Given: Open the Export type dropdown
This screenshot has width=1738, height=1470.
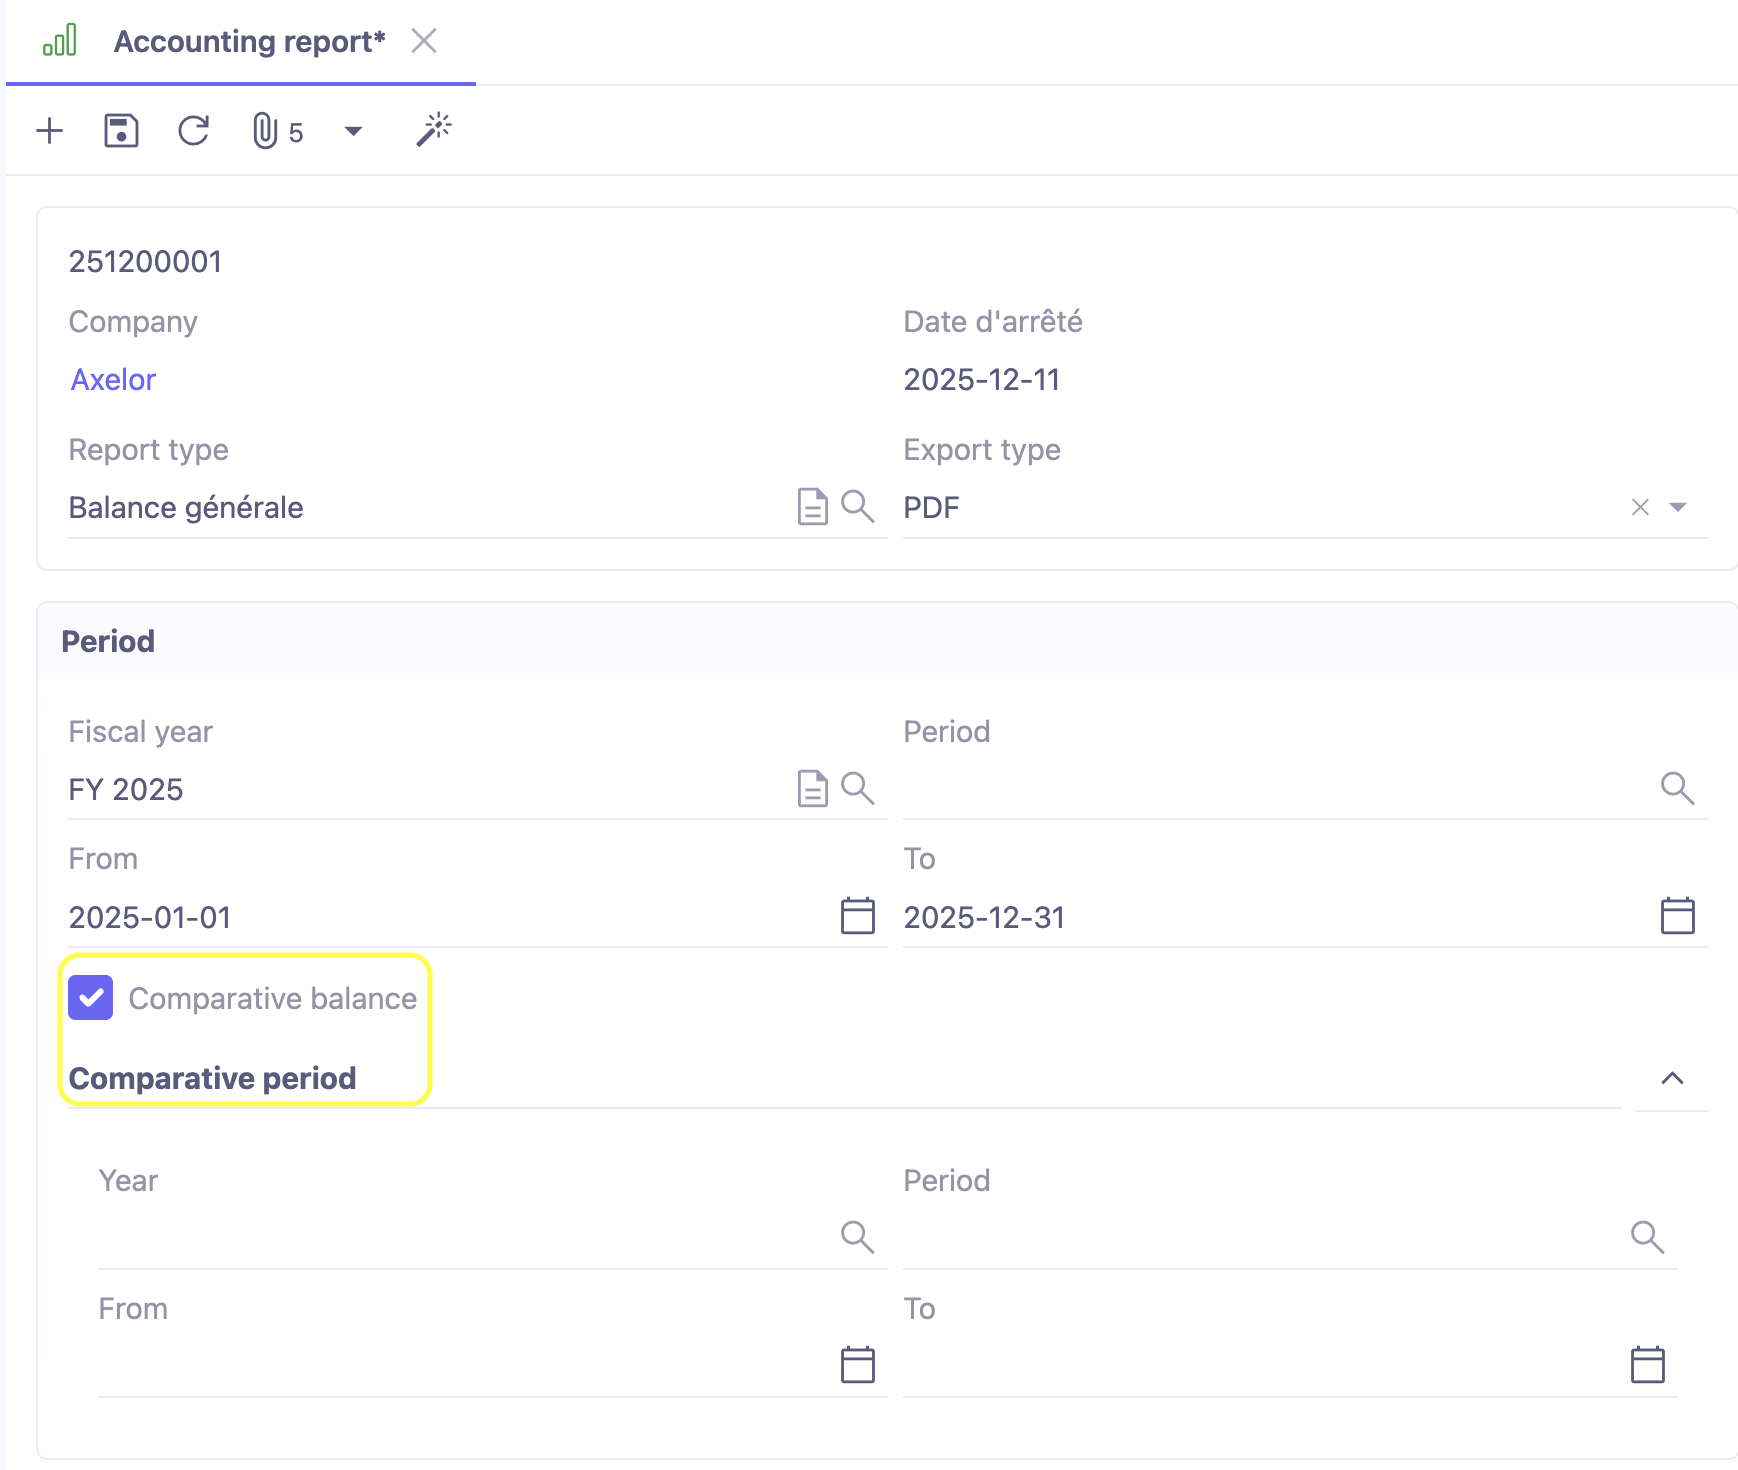Looking at the screenshot, I should (1678, 507).
